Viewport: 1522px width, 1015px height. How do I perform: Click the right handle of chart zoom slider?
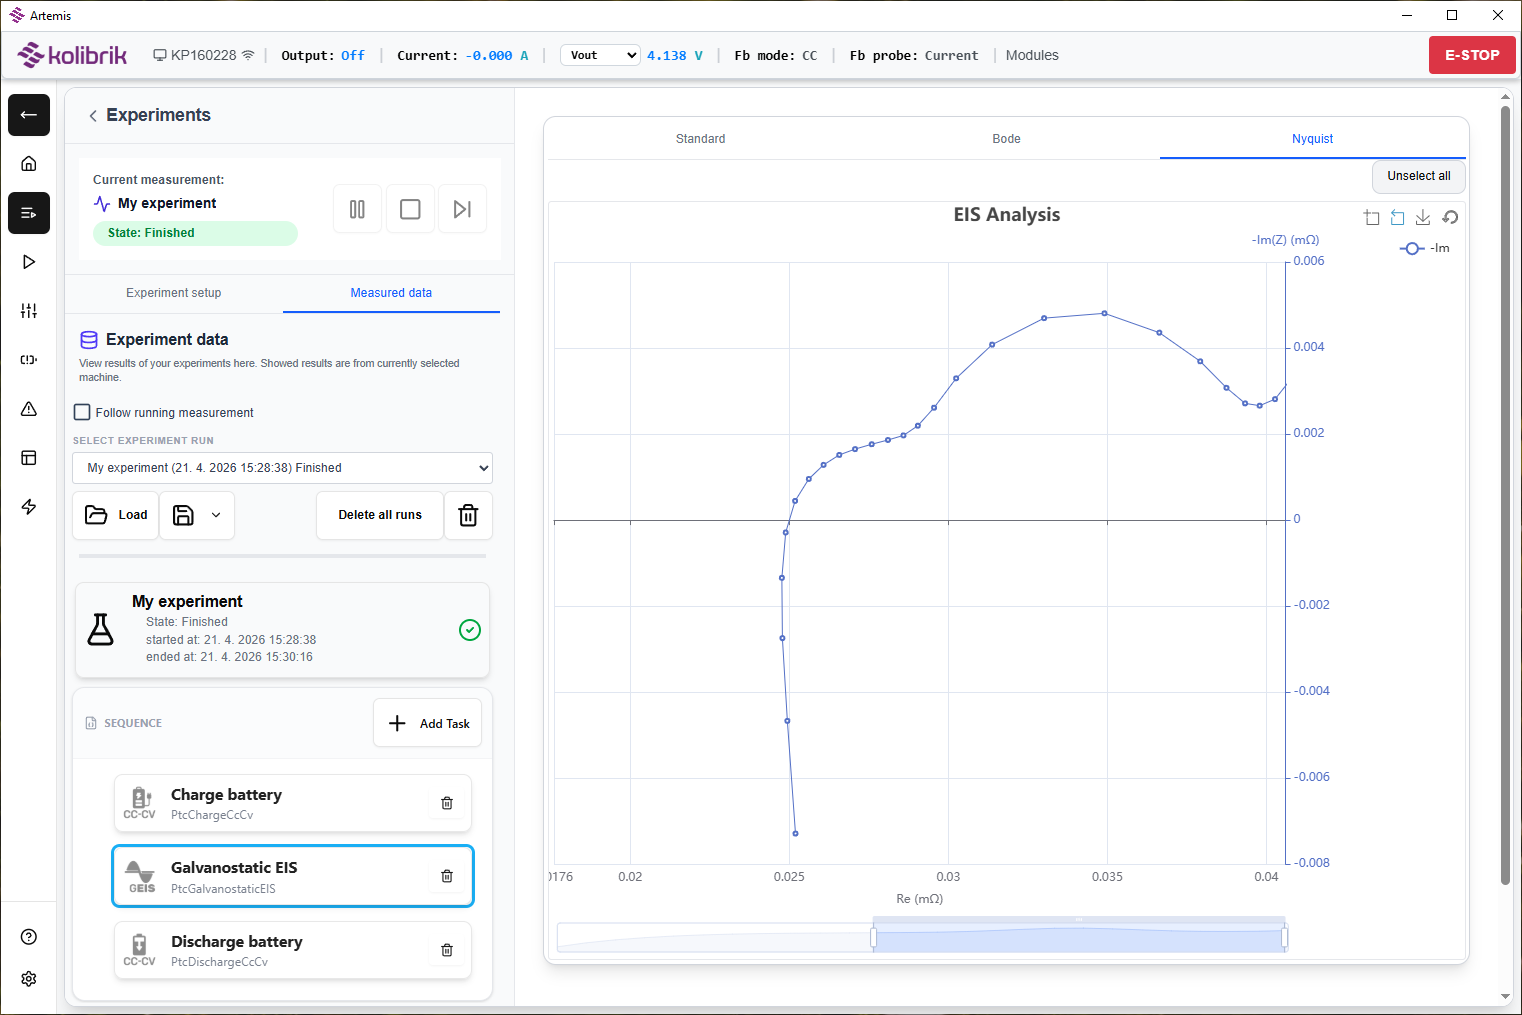click(1284, 937)
